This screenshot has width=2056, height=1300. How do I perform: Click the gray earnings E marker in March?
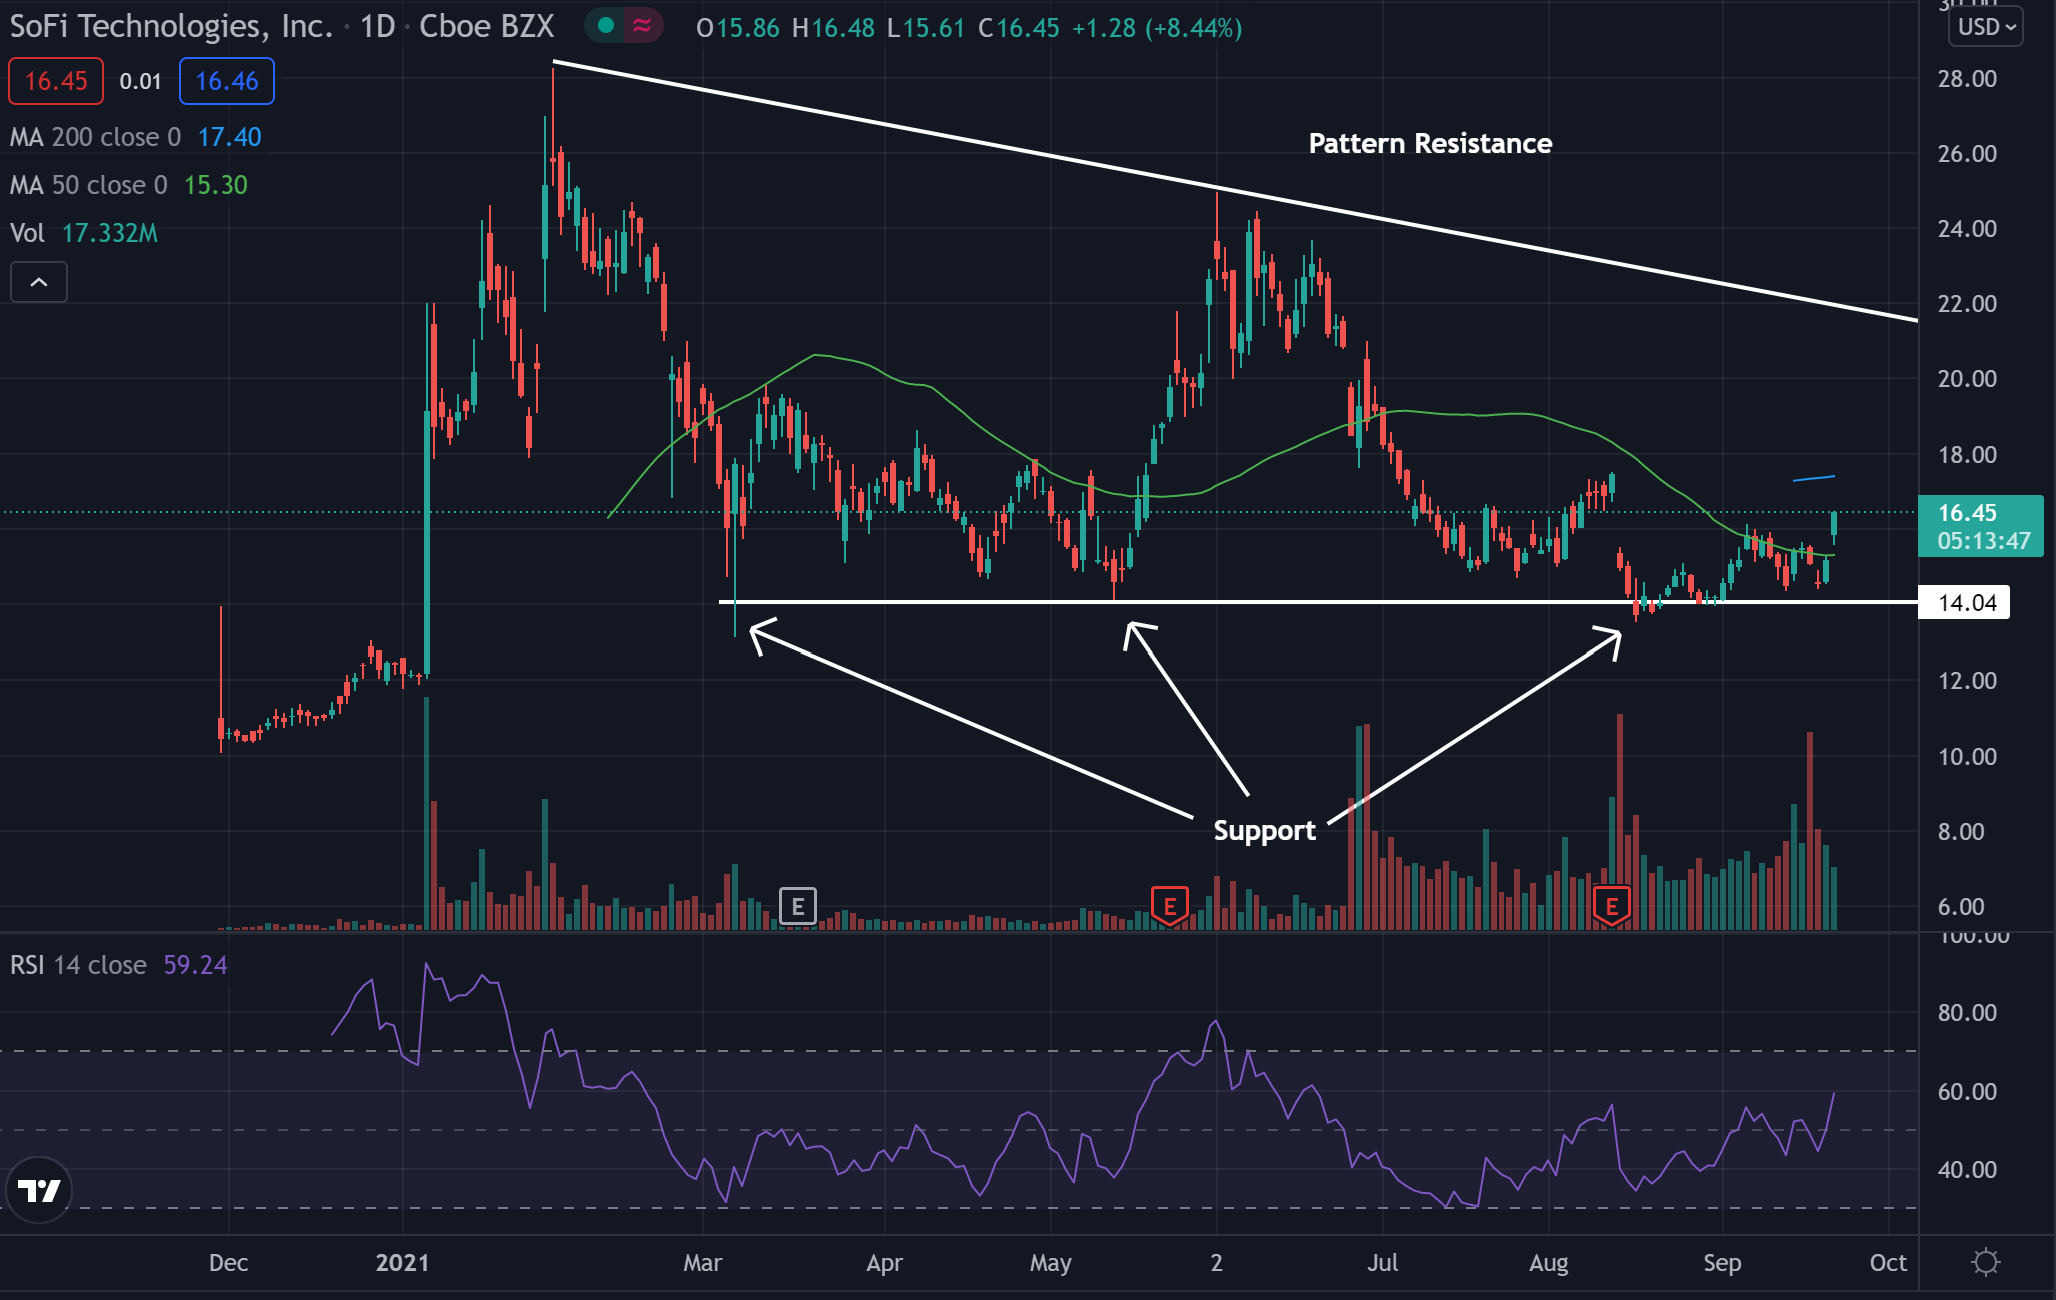pos(797,907)
